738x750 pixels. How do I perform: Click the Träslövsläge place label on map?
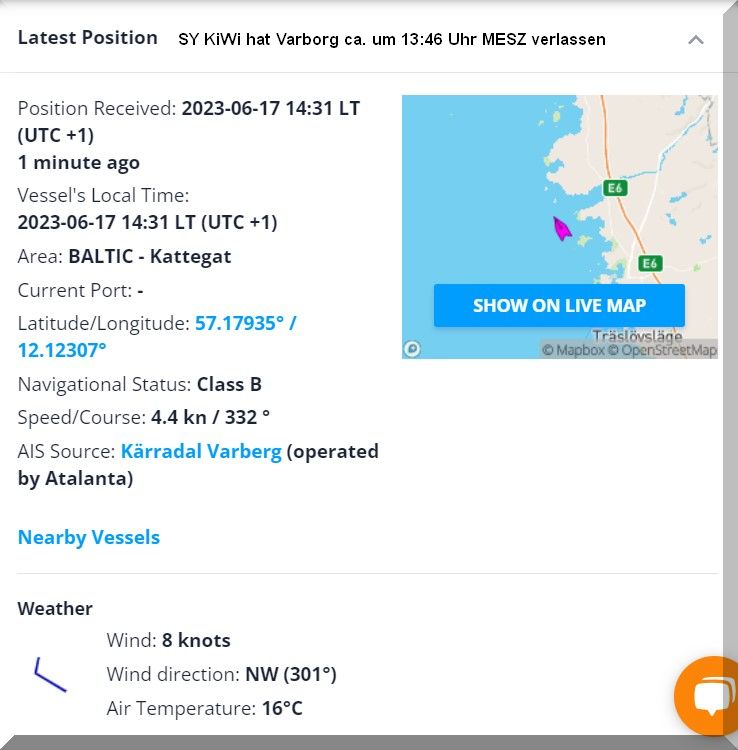637,337
